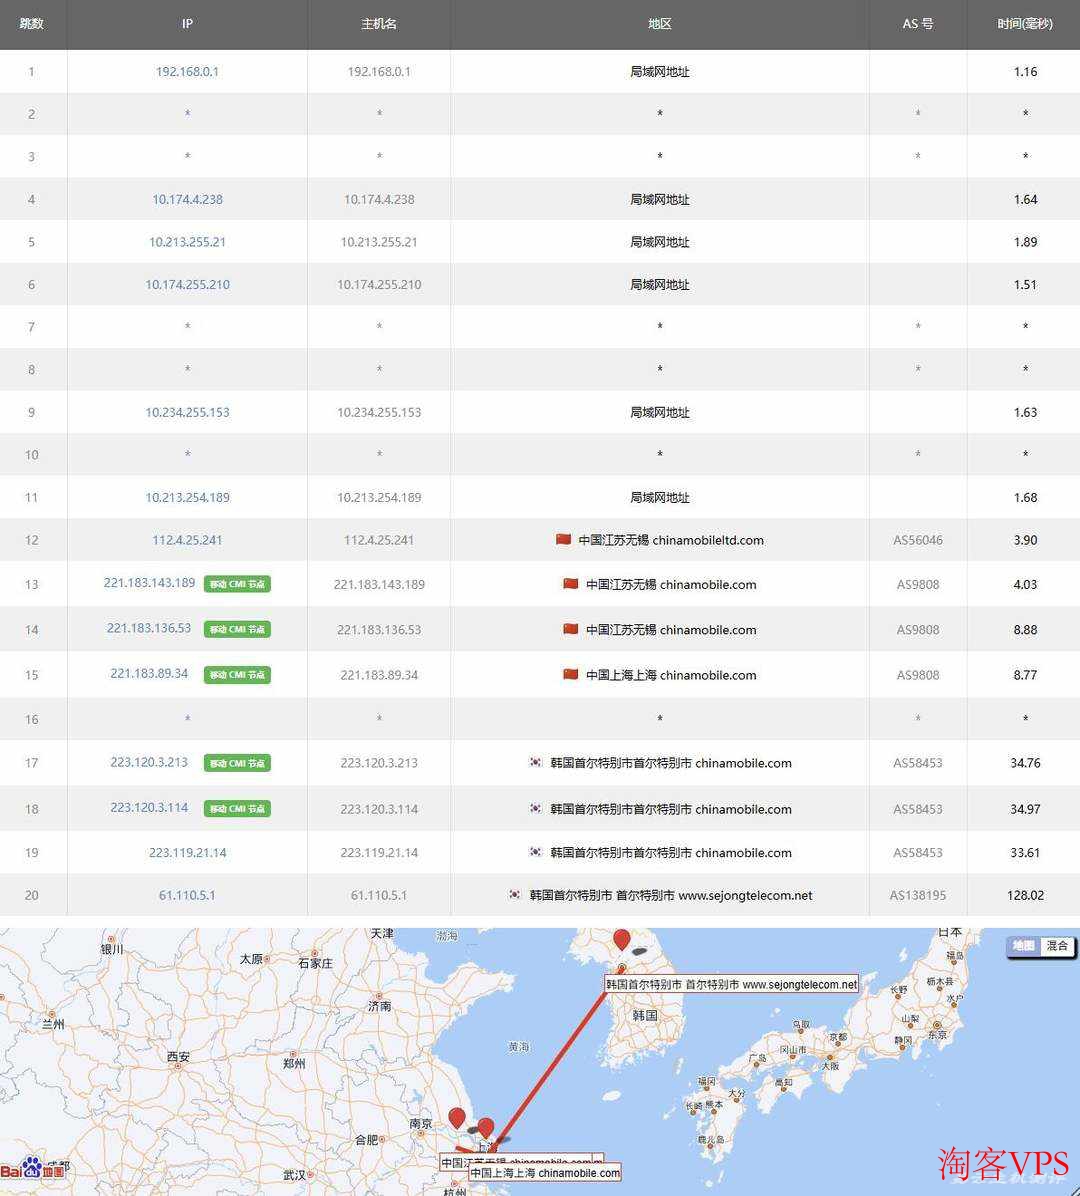This screenshot has height=1196, width=1080.
Task: Click the 128.02 latency value
Action: (x=1025, y=895)
